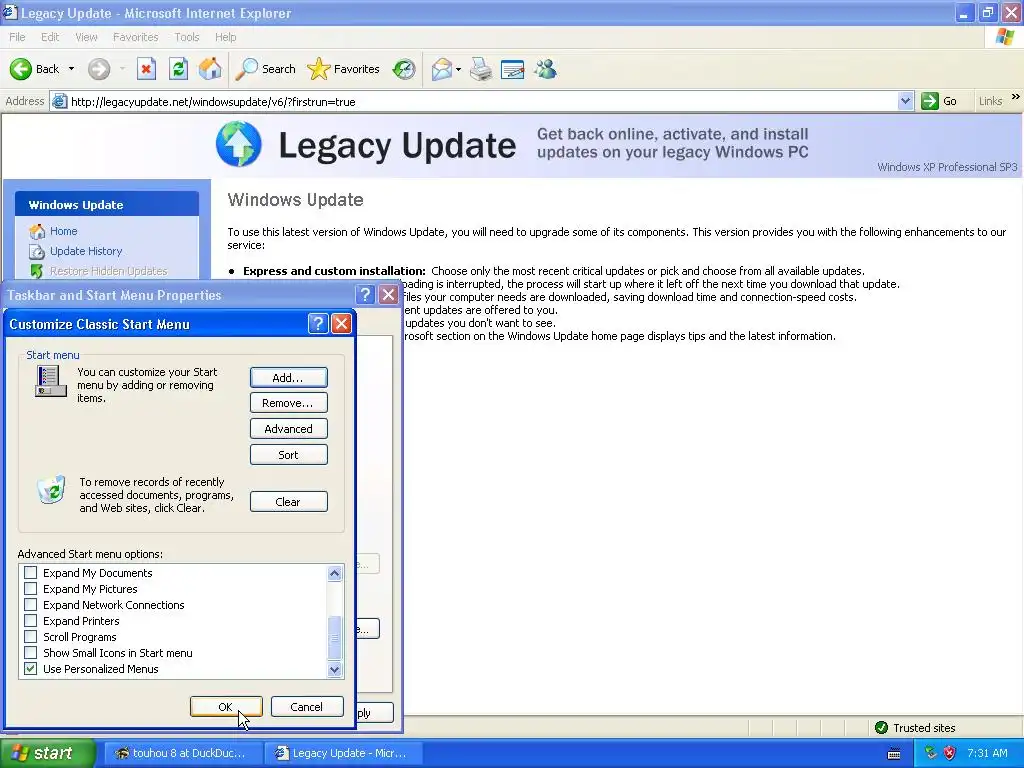Print the page with printer icon
1024x768 pixels.
pyautogui.click(x=481, y=69)
